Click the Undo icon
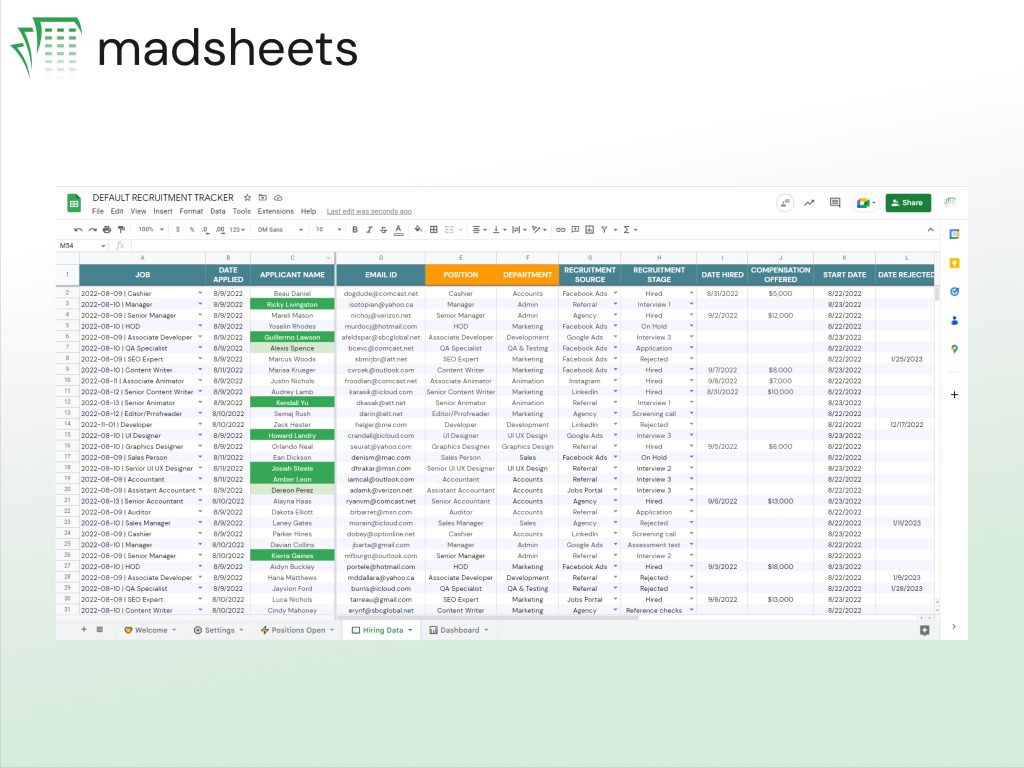1024x768 pixels. (x=76, y=229)
